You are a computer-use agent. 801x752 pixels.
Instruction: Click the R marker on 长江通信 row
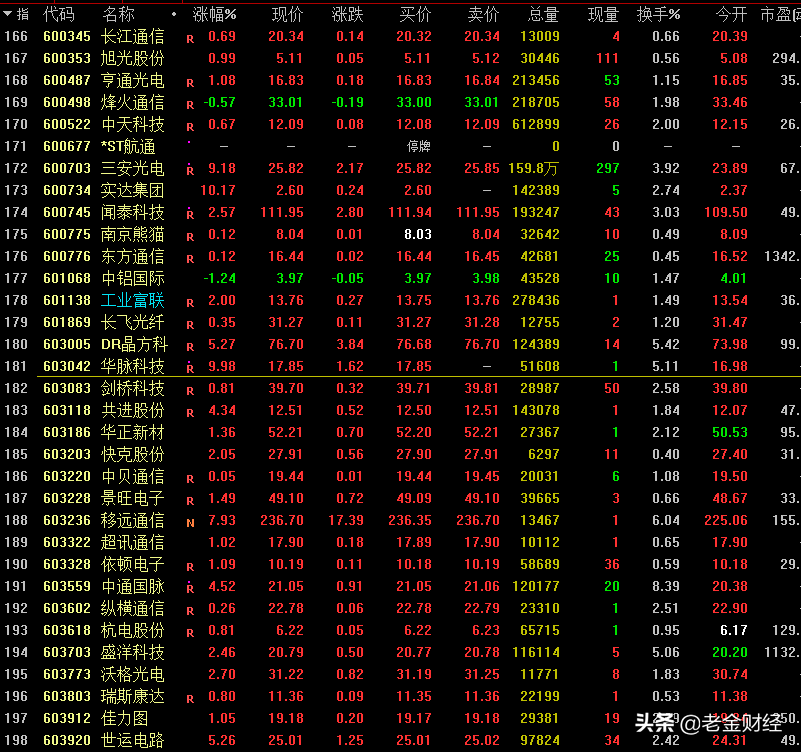tap(190, 39)
